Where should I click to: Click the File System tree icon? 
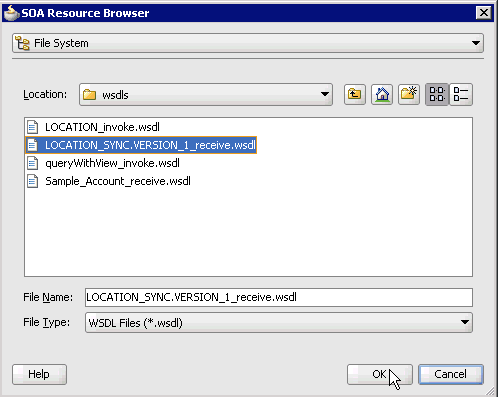point(23,43)
